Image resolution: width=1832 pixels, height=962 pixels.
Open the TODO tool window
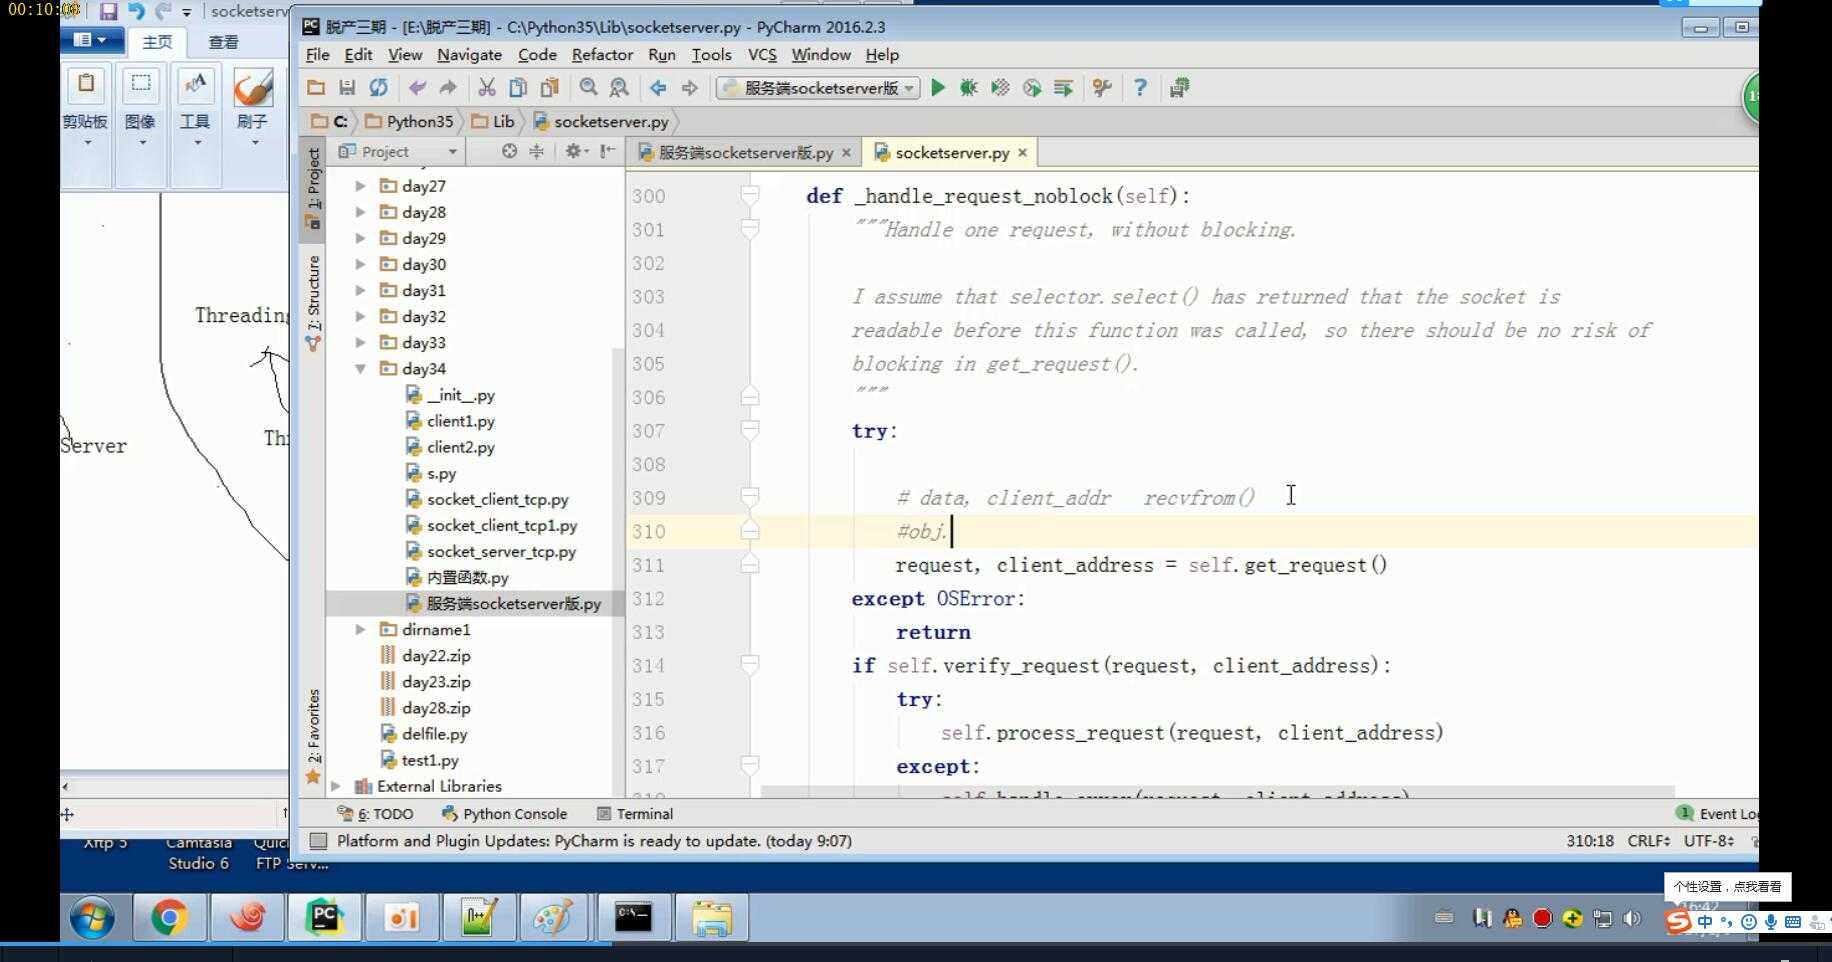click(375, 814)
